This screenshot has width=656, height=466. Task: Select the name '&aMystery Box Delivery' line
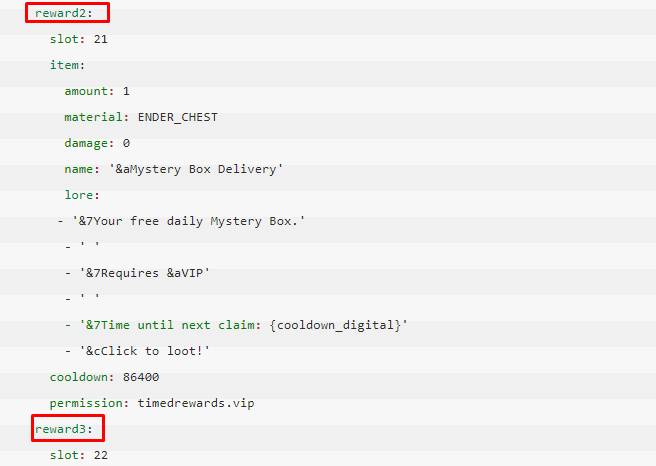point(174,169)
